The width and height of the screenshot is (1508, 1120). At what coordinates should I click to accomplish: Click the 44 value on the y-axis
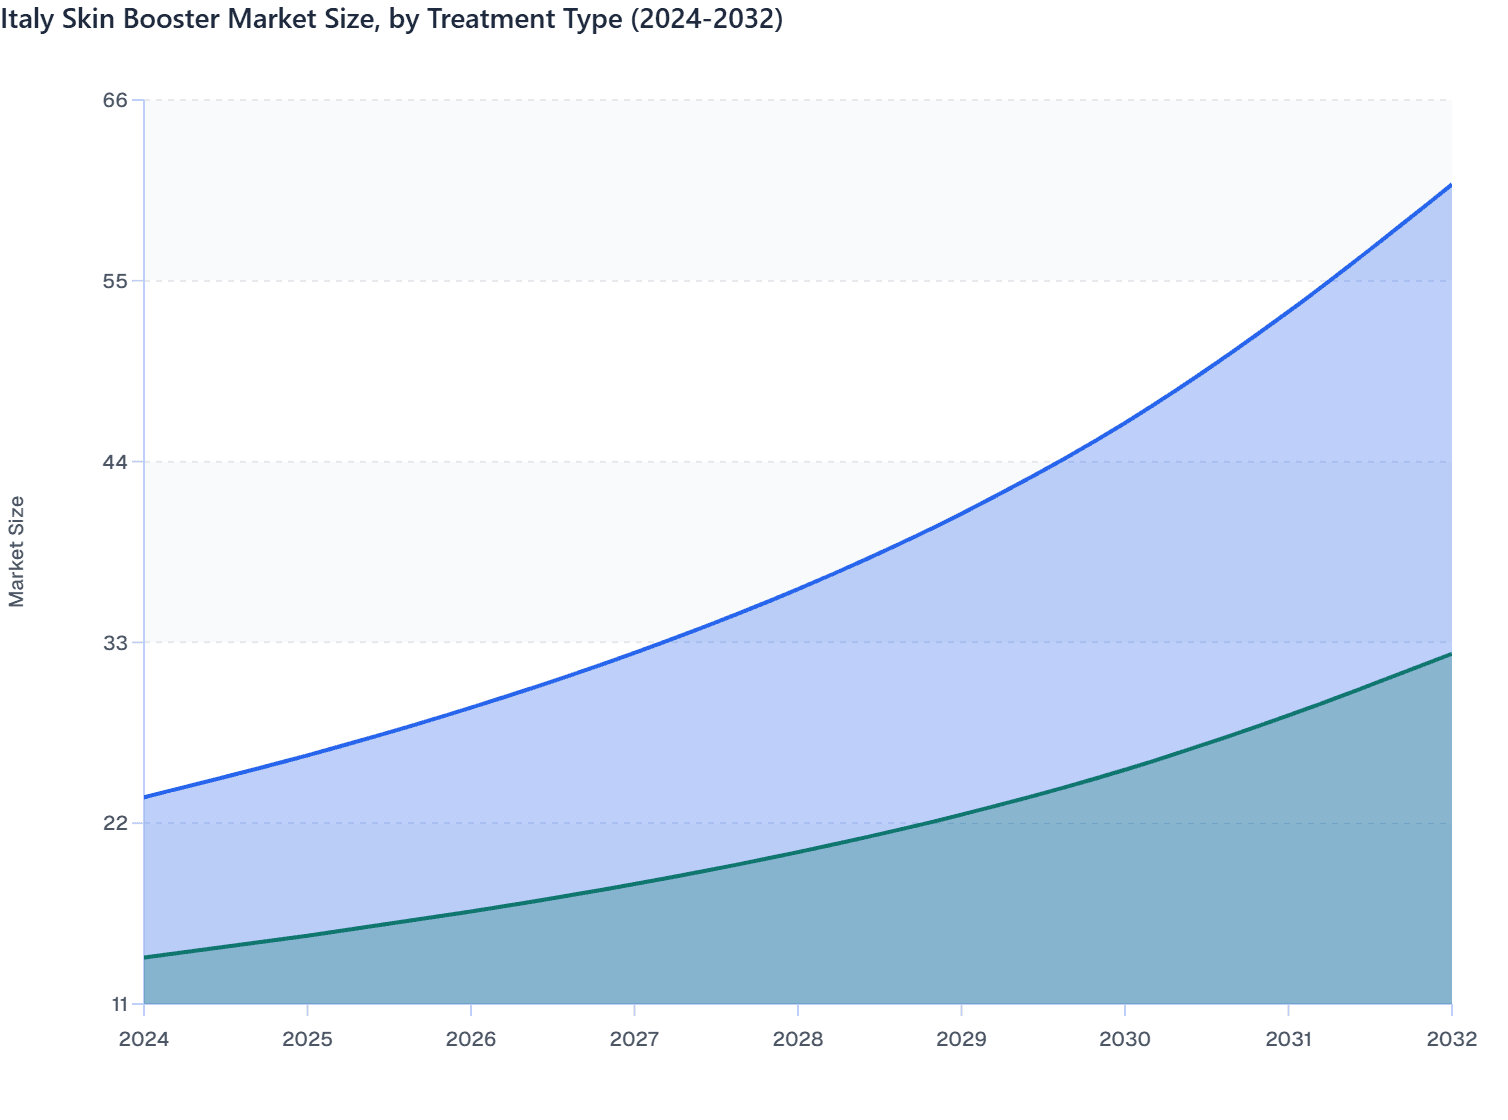pos(117,461)
